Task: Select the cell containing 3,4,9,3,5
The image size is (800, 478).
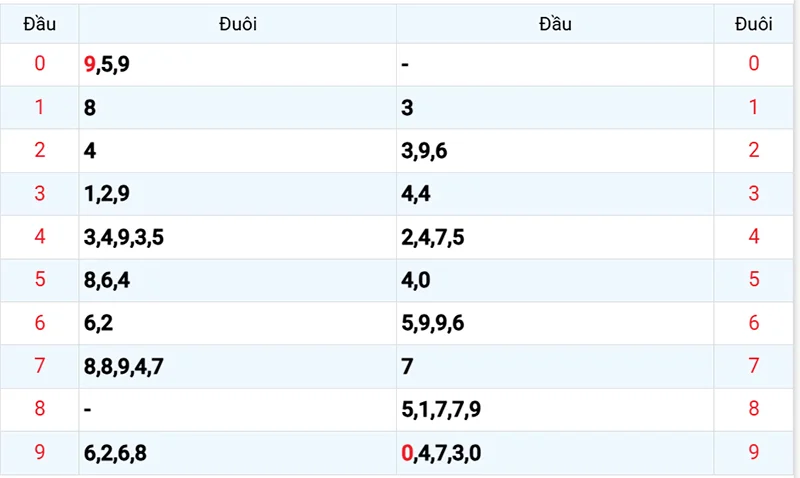Action: (x=238, y=237)
